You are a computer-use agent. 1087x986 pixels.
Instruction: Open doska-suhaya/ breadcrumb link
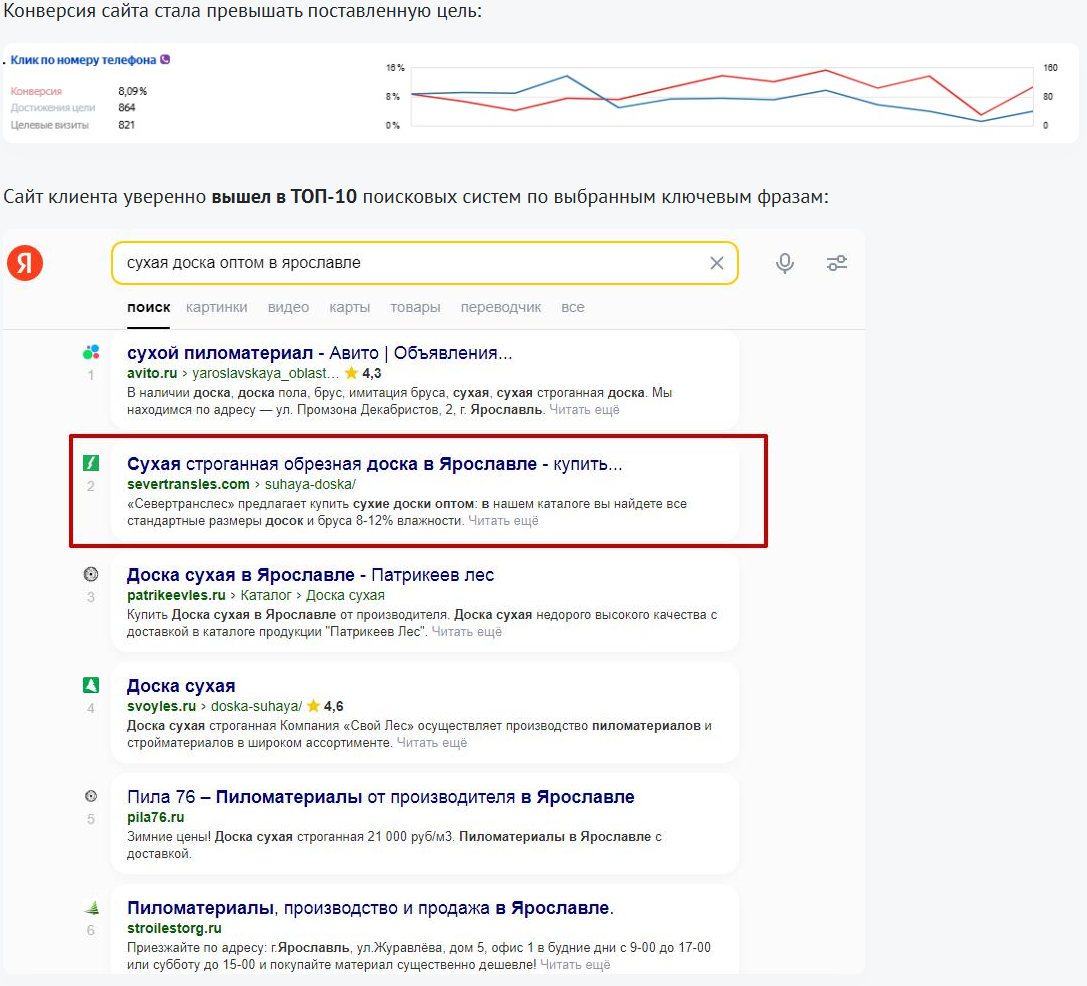click(256, 706)
